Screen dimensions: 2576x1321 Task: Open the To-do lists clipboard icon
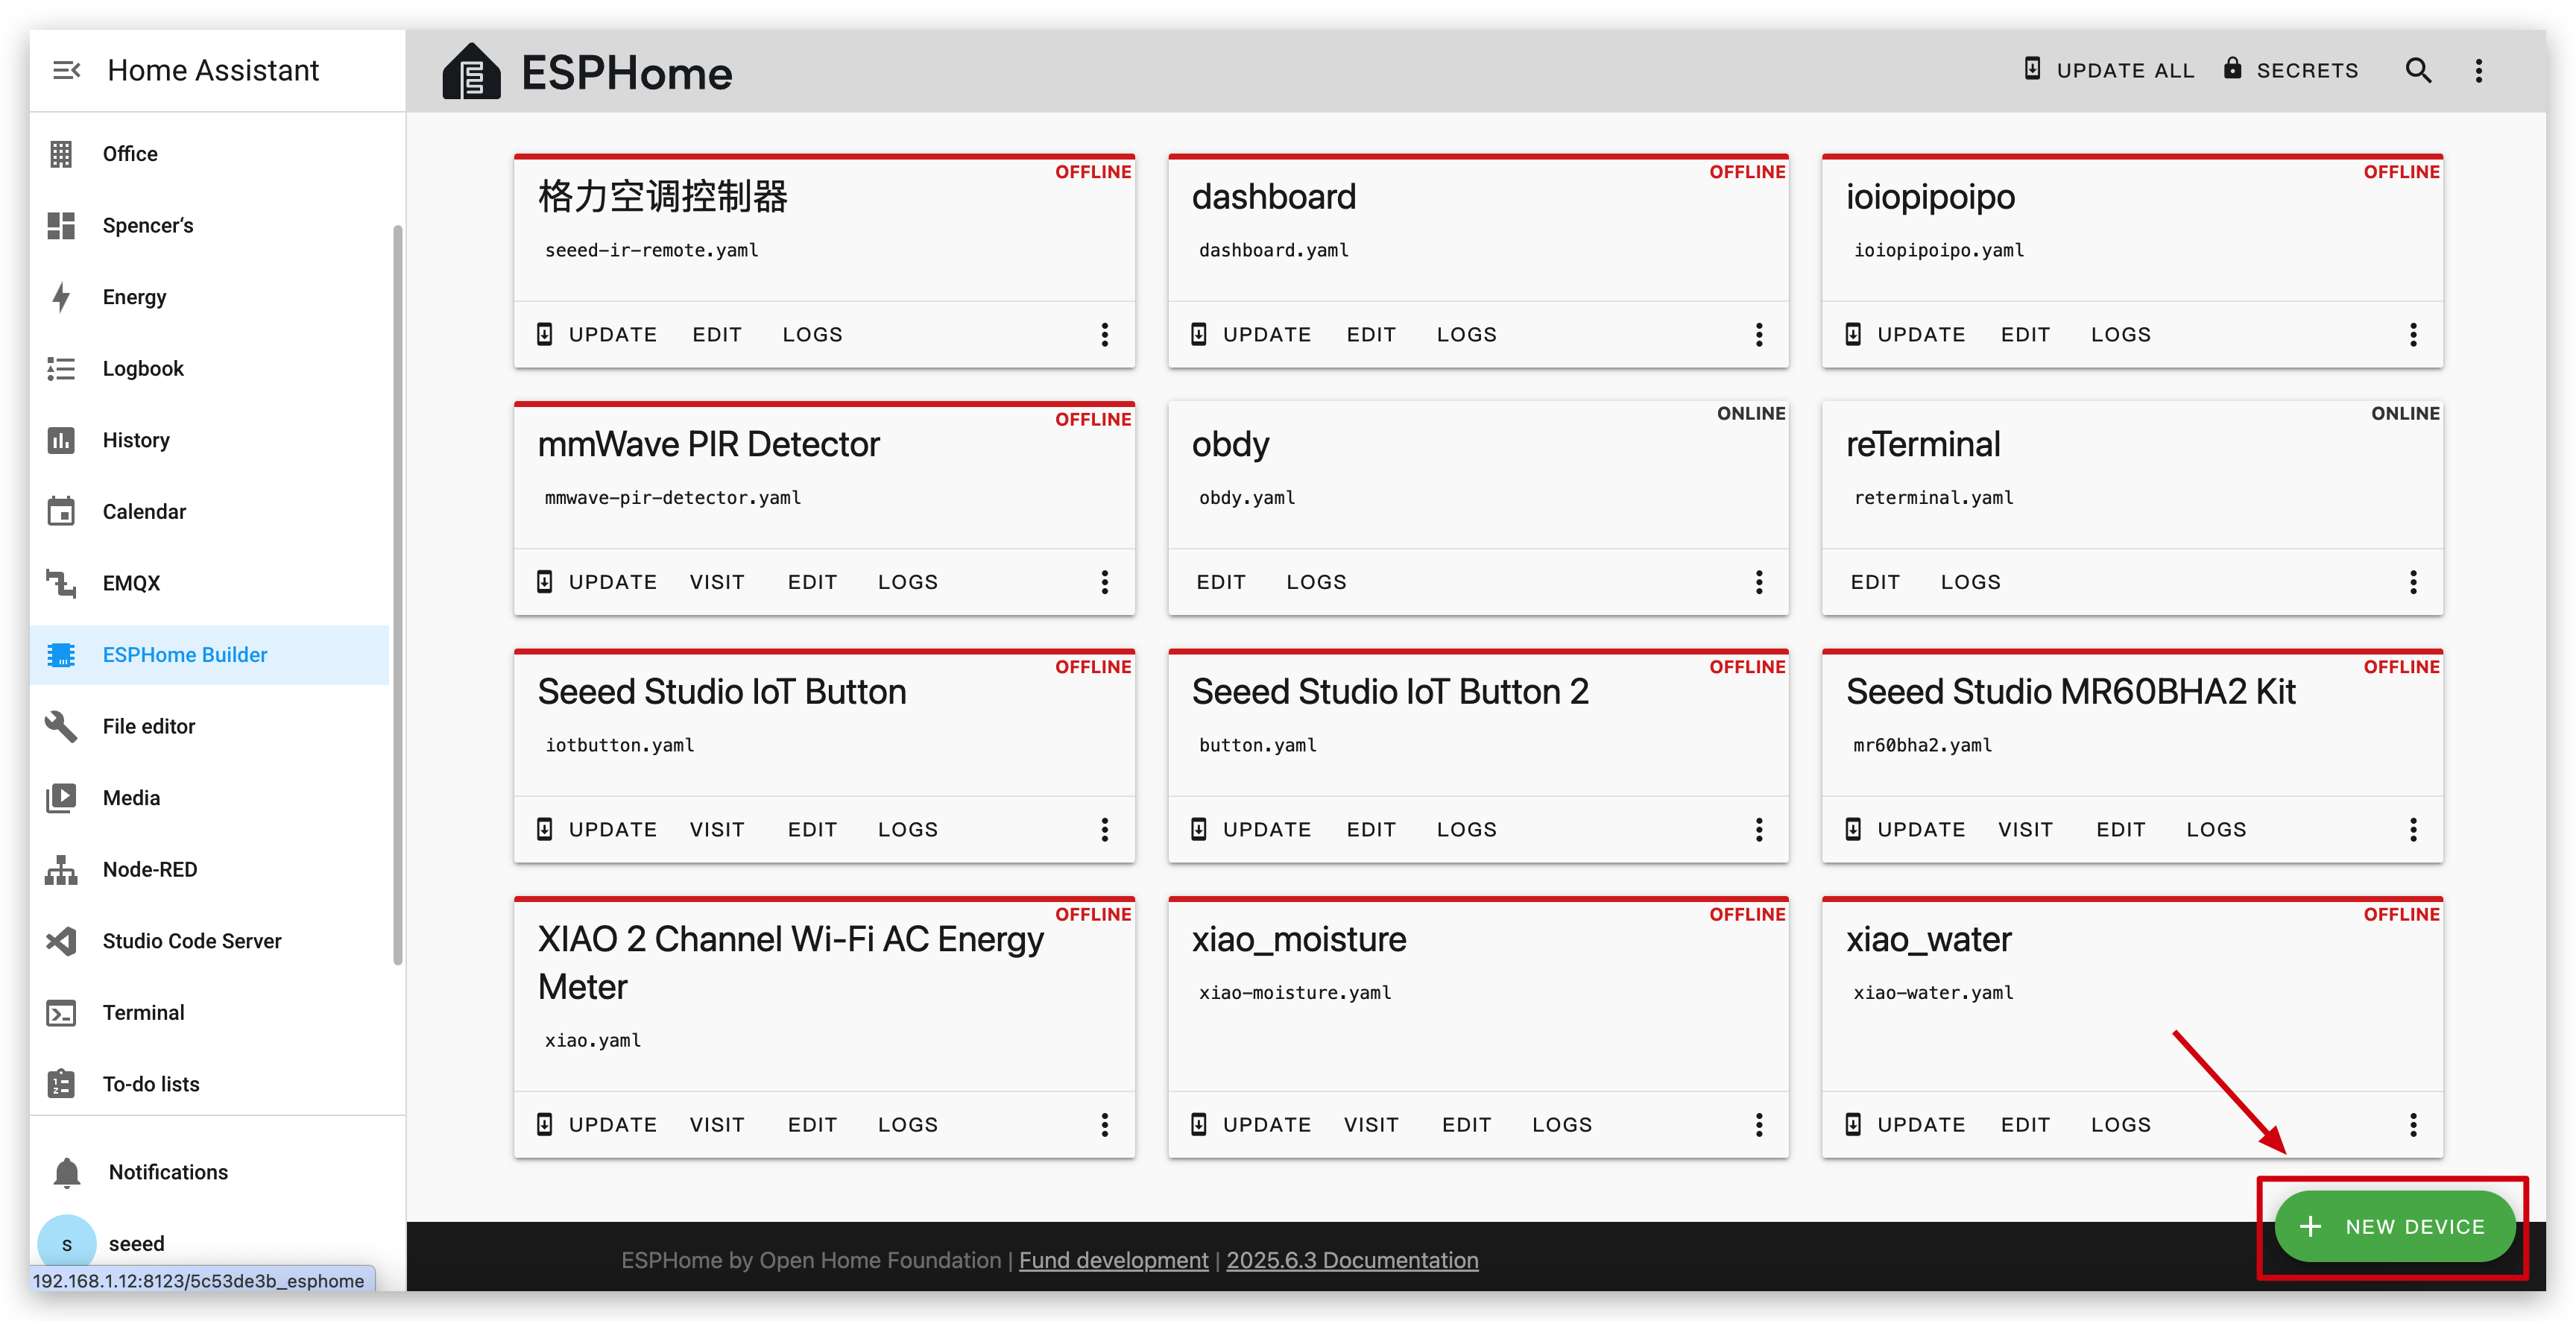click(x=61, y=1084)
